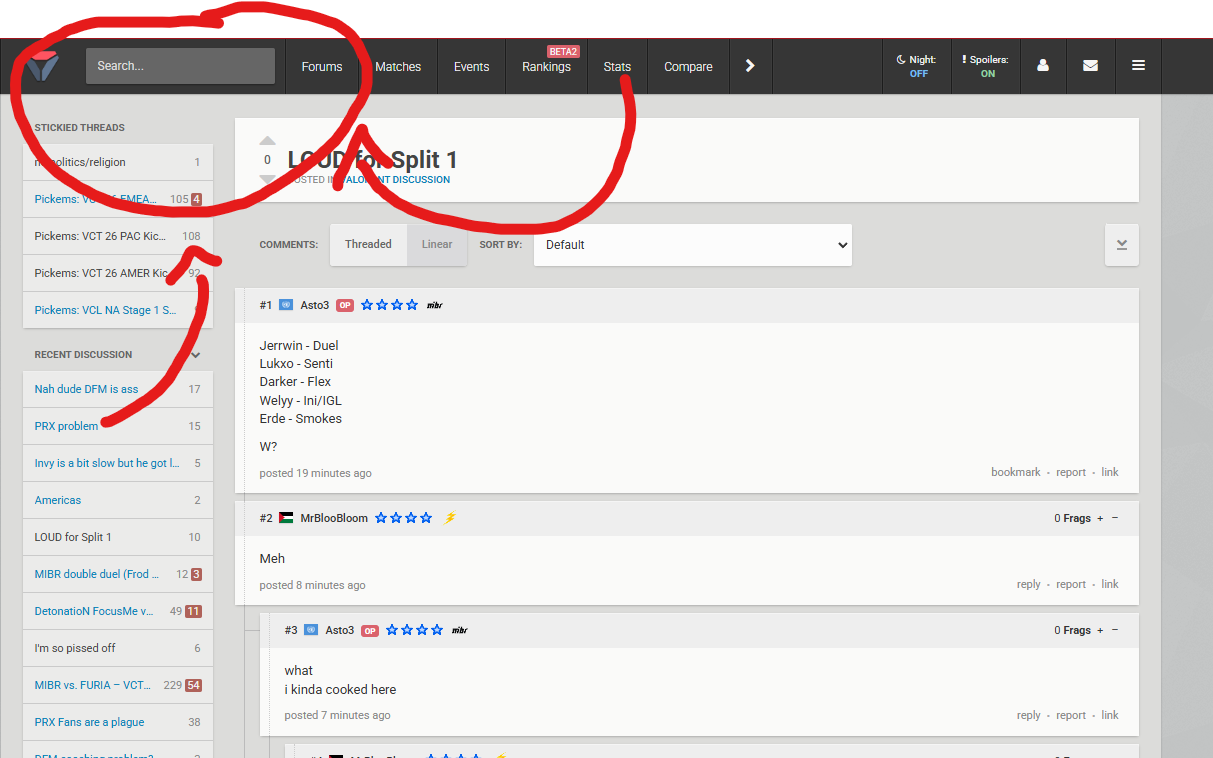Open the Compare nav item

pyautogui.click(x=688, y=66)
